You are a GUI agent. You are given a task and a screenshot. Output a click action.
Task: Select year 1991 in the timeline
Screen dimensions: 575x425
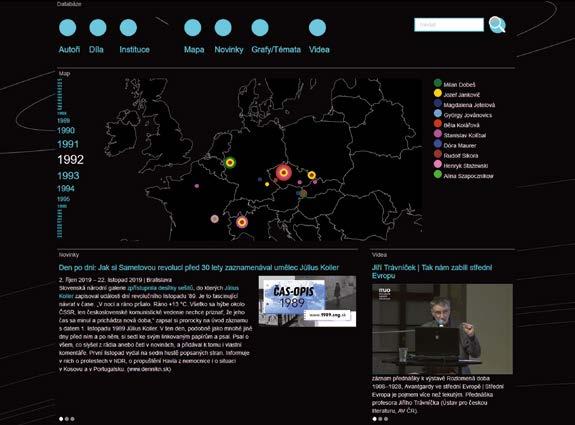pyautogui.click(x=68, y=144)
